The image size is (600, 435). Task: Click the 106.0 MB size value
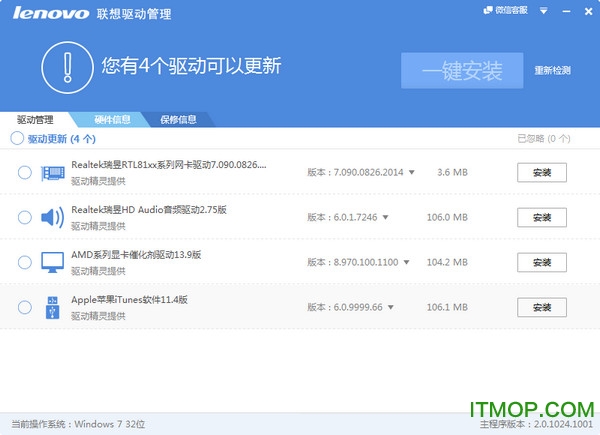click(447, 217)
